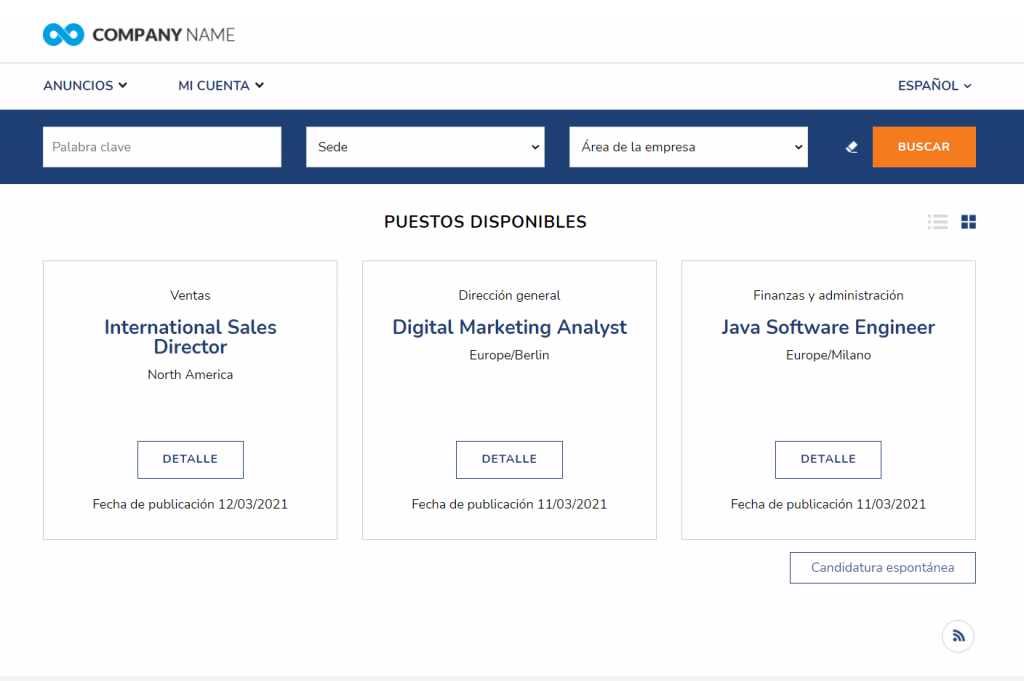Click the Candidatura espontánea button

click(x=882, y=567)
